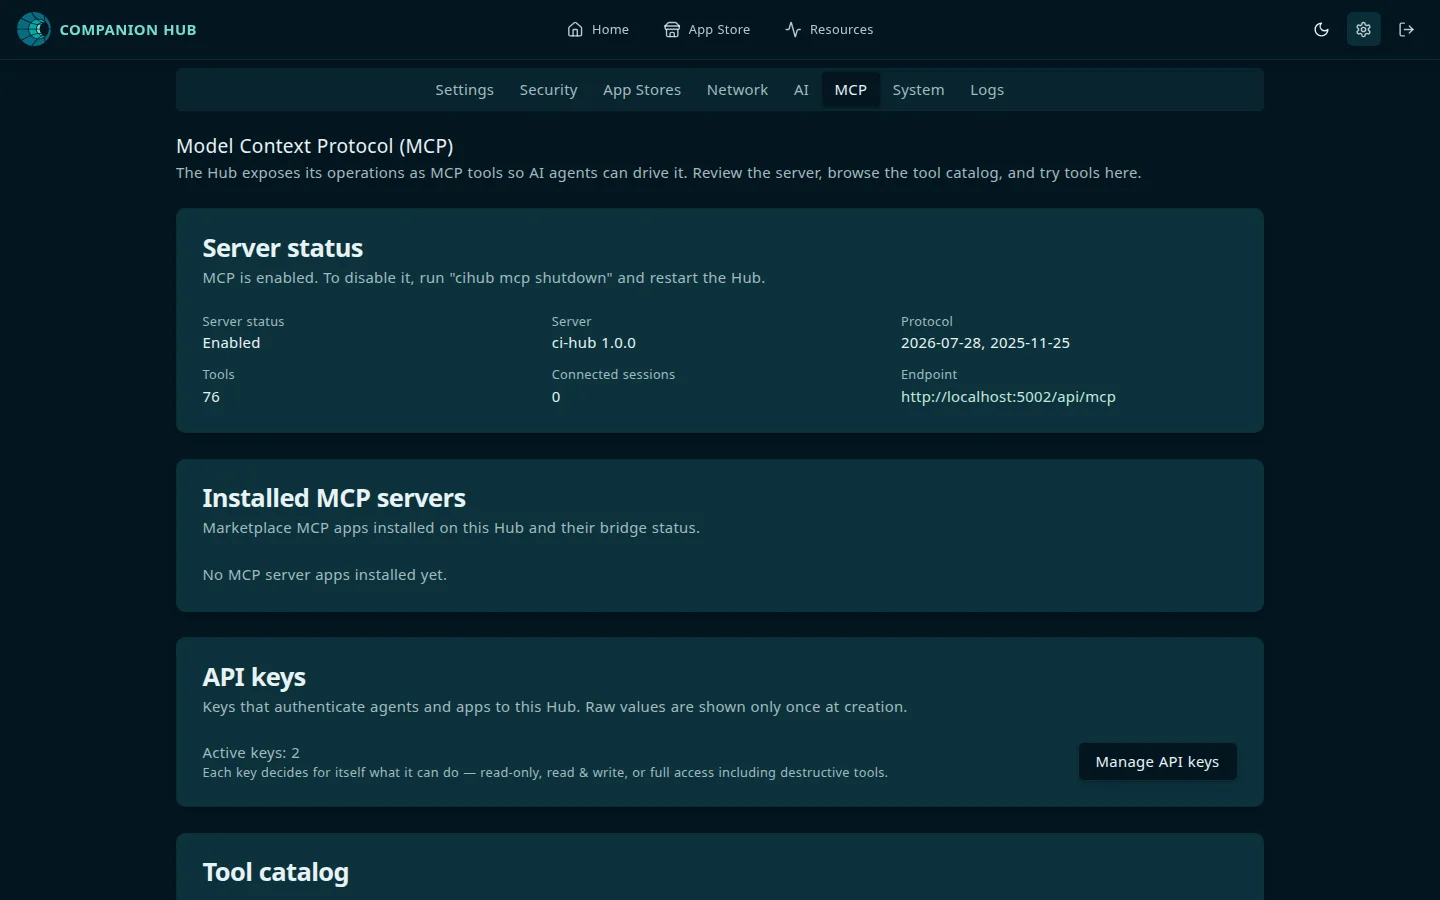1440x900 pixels.
Task: Click the protocol value 2026-07-28, 2025-11-25
Action: (985, 343)
